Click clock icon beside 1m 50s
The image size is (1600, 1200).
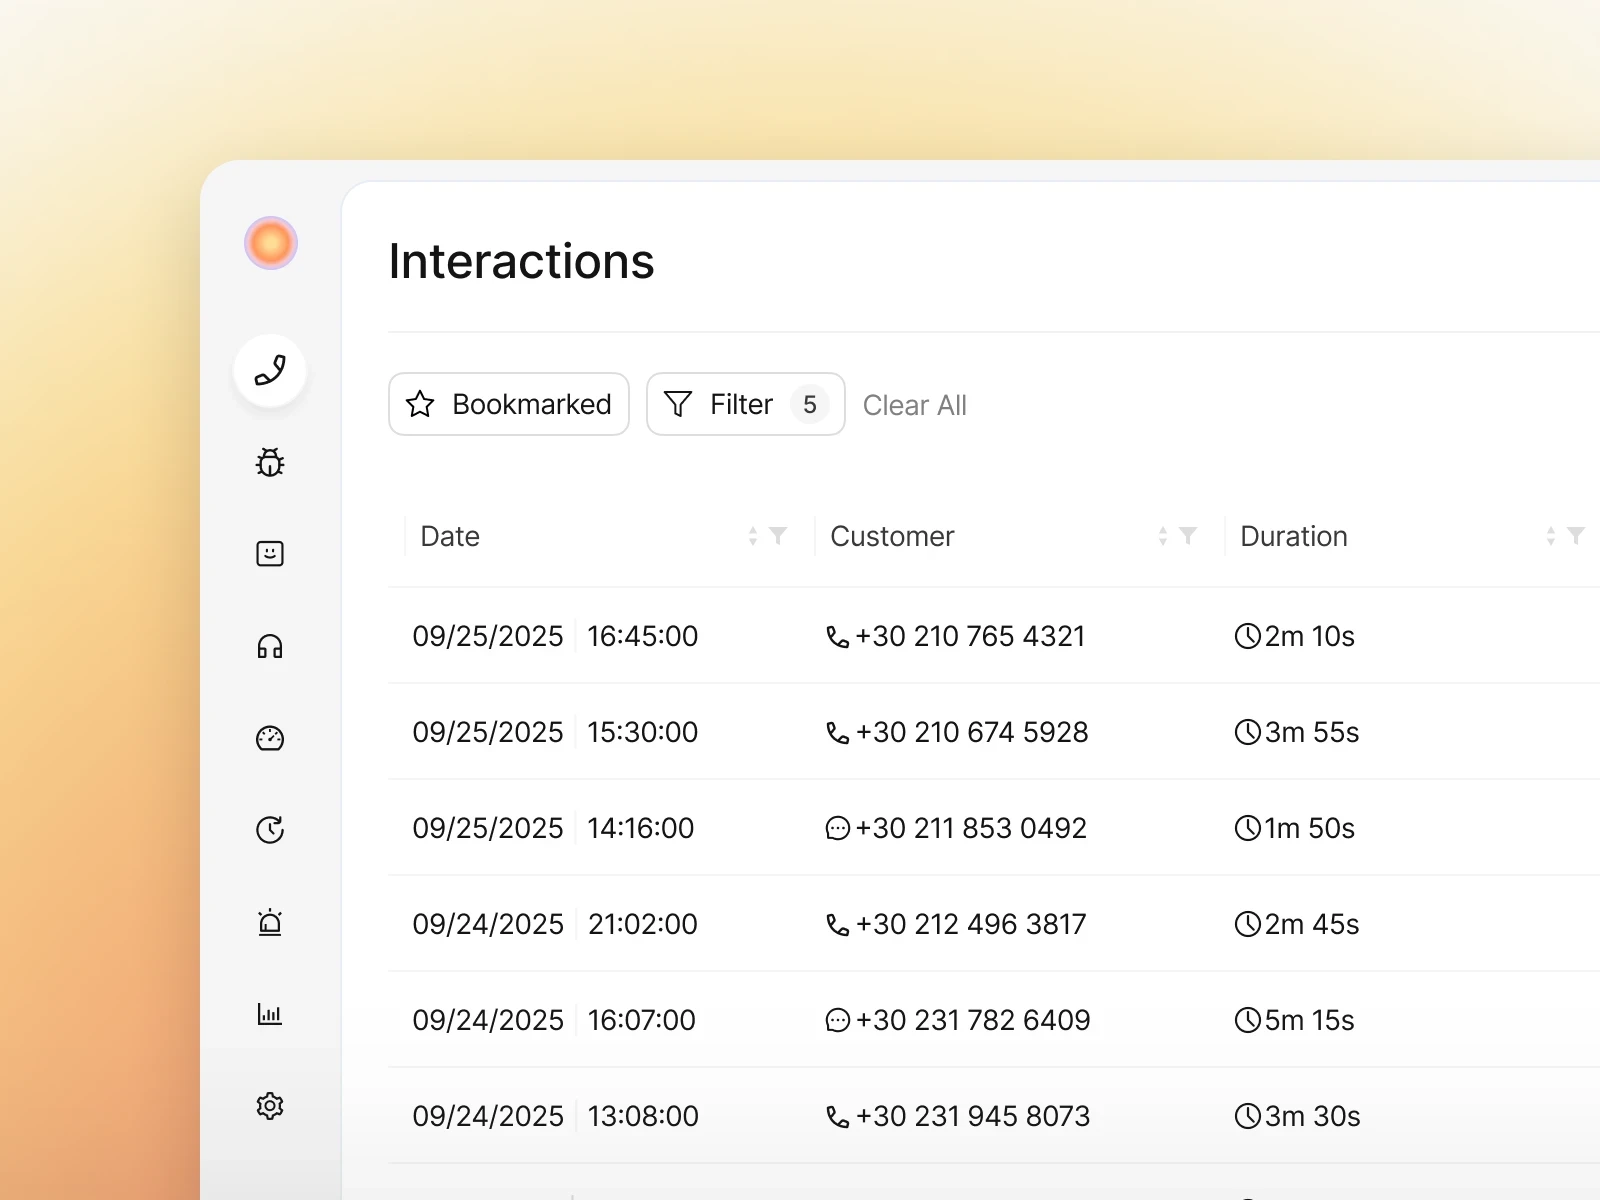1248,828
